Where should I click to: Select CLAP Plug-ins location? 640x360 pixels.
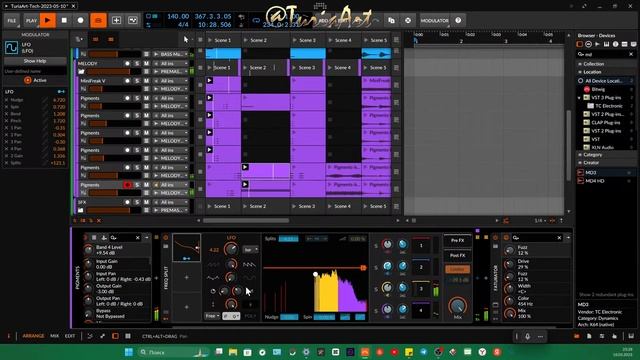pos(606,123)
